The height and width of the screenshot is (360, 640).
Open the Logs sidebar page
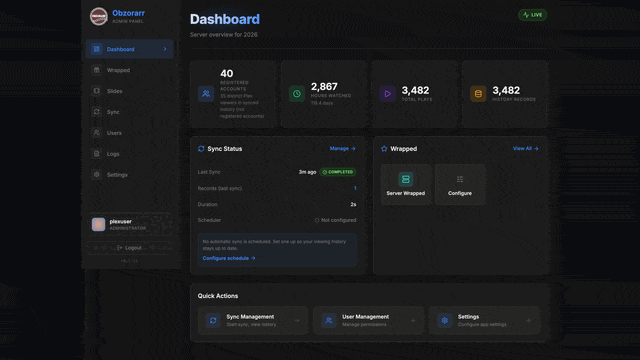pos(129,154)
